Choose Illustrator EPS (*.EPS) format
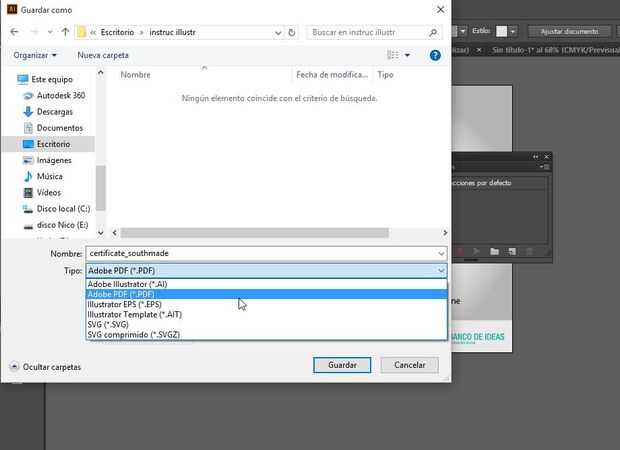This screenshot has width=620, height=450. (x=267, y=304)
